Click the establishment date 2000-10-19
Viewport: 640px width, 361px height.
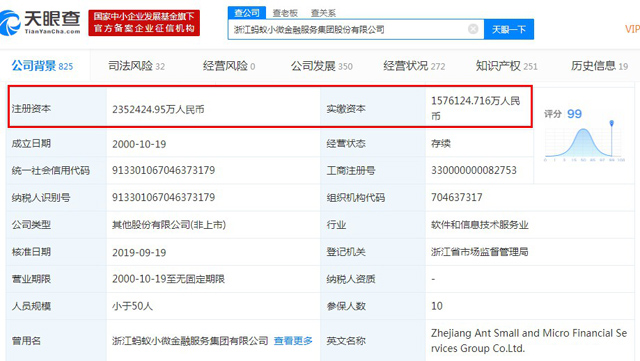139,144
